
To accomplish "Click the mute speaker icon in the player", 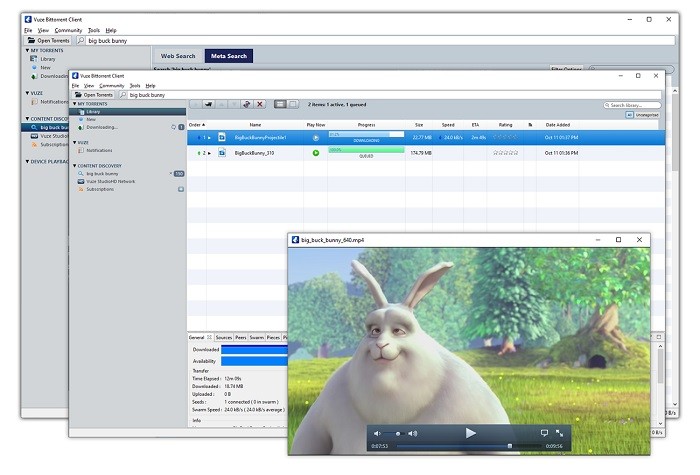I will pos(378,433).
